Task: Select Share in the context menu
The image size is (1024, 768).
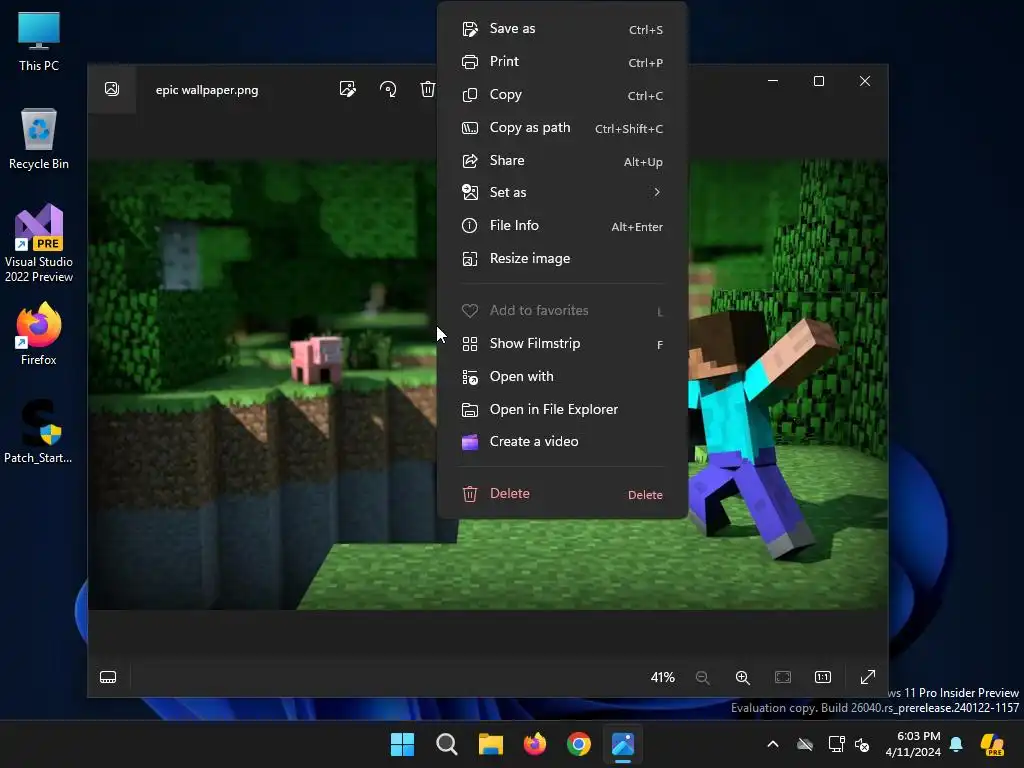Action: 562,161
